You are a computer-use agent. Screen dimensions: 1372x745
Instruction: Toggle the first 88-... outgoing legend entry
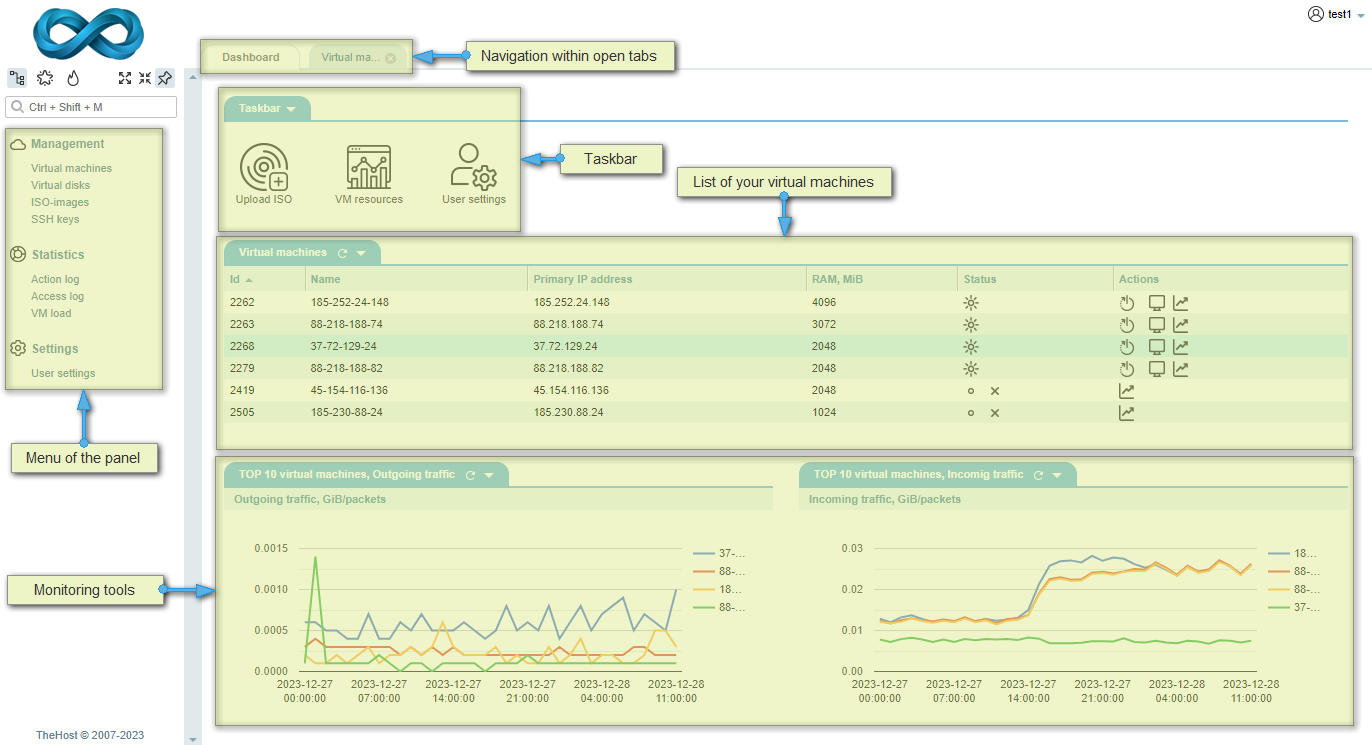[719, 571]
